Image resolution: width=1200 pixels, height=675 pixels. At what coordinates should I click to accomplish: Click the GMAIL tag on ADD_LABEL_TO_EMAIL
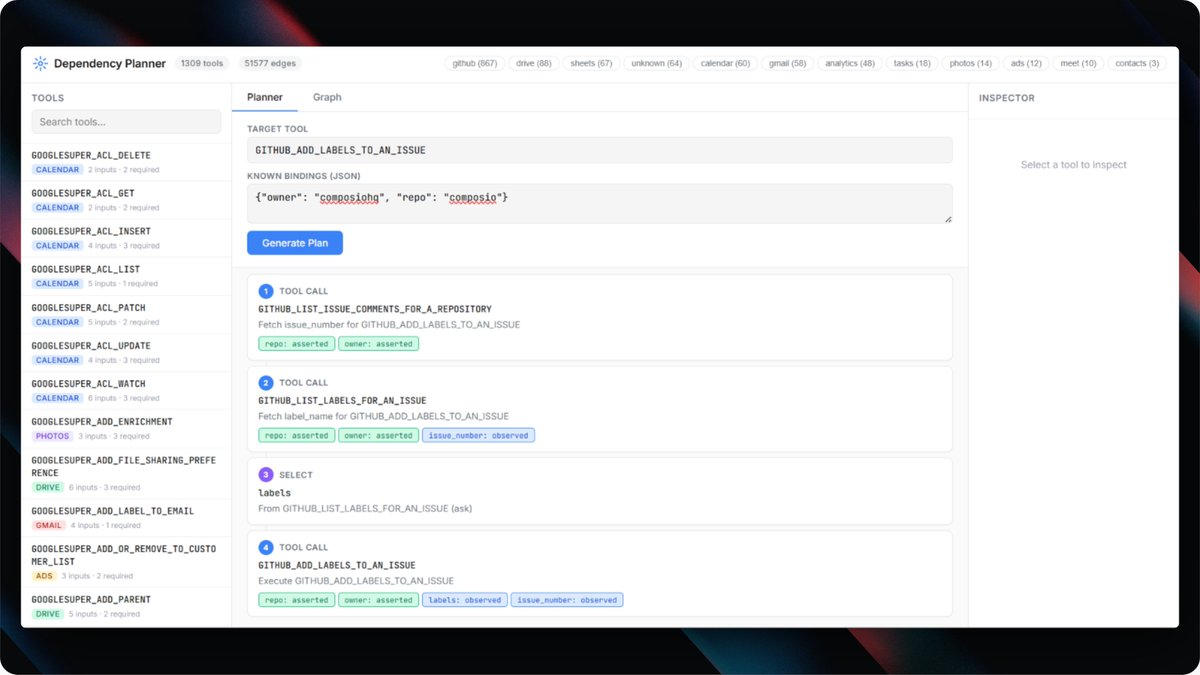[49, 525]
